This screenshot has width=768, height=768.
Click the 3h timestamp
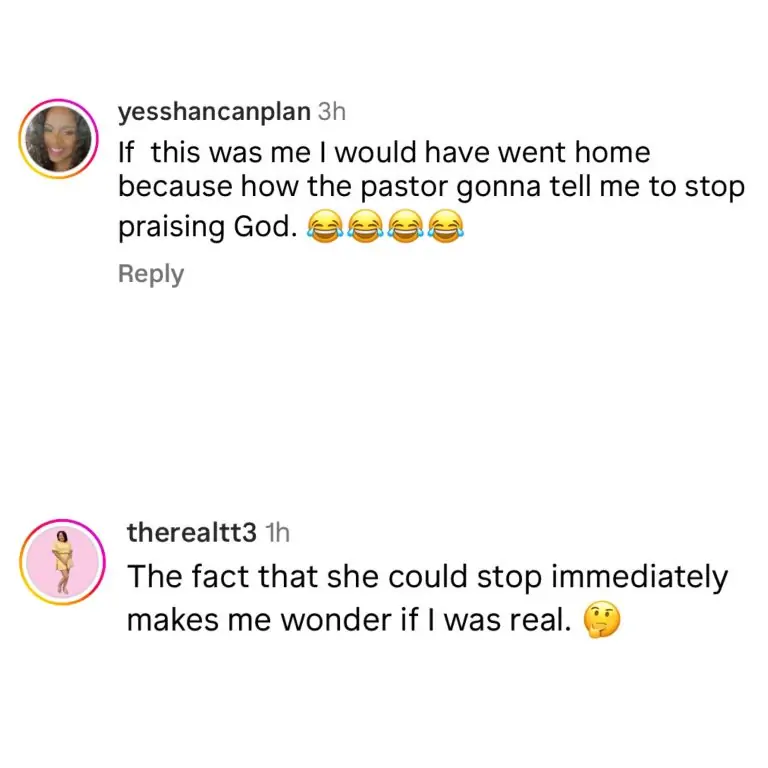tap(332, 113)
